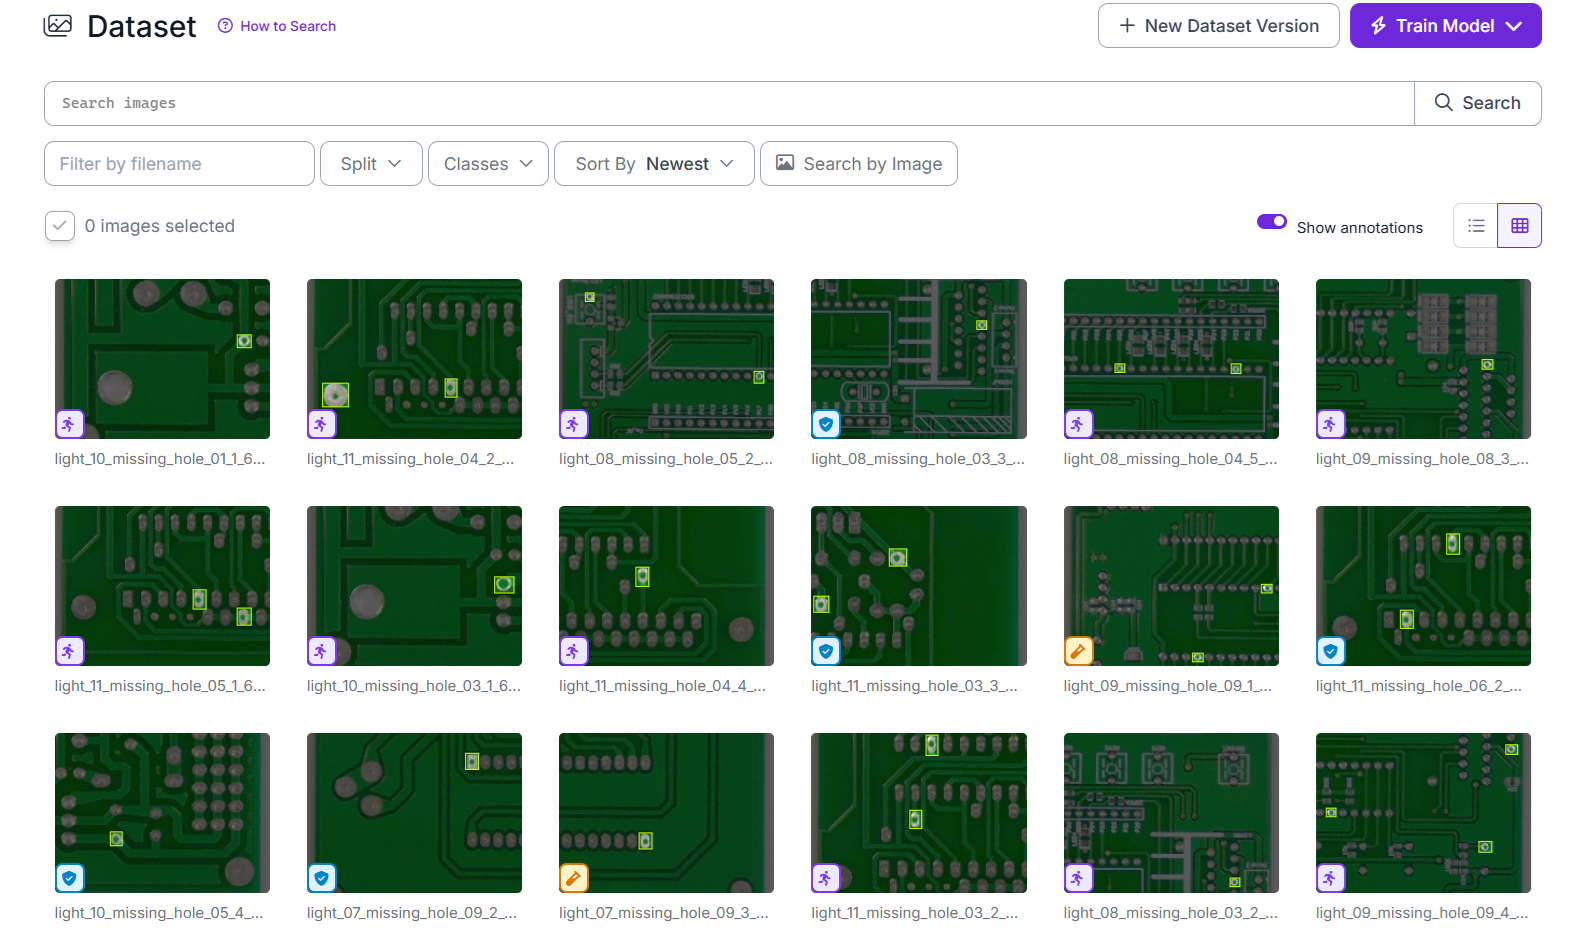Screen dimensions: 1575x949
Task: Expand the Classes filter dropdown
Action: (487, 164)
